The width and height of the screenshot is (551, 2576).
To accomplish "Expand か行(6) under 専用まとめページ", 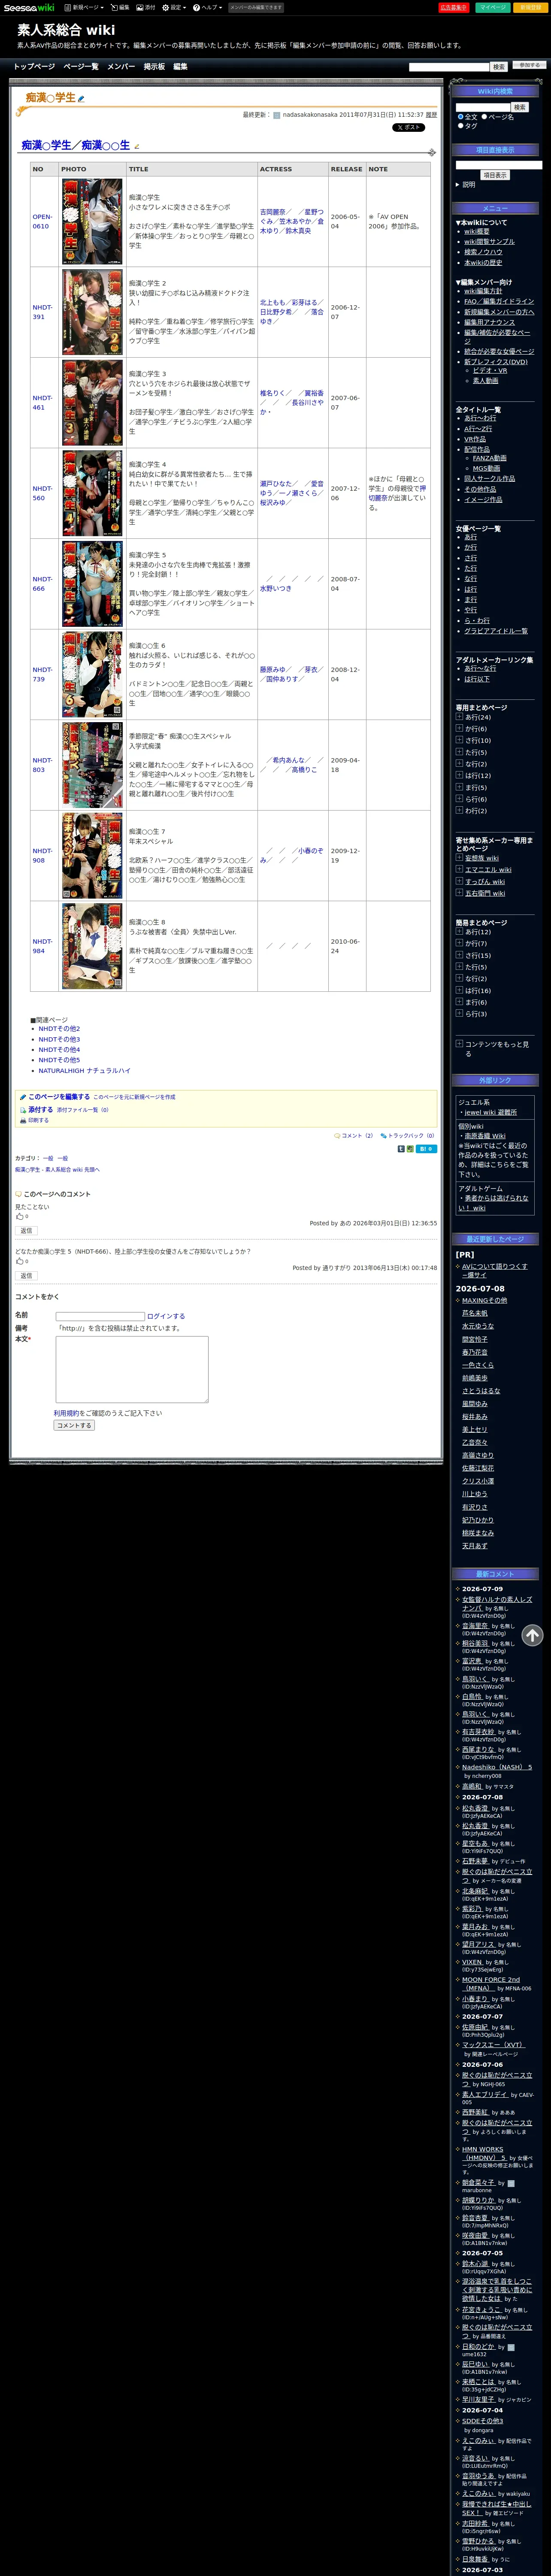I will 459,728.
